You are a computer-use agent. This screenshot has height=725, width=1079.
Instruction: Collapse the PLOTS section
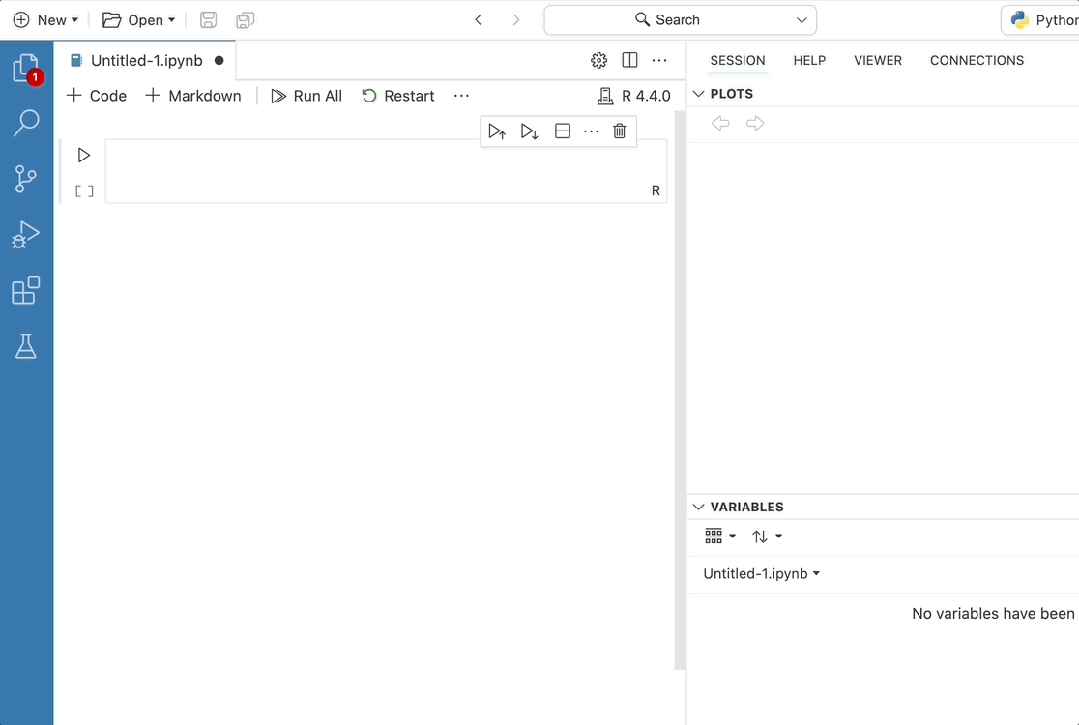click(698, 94)
